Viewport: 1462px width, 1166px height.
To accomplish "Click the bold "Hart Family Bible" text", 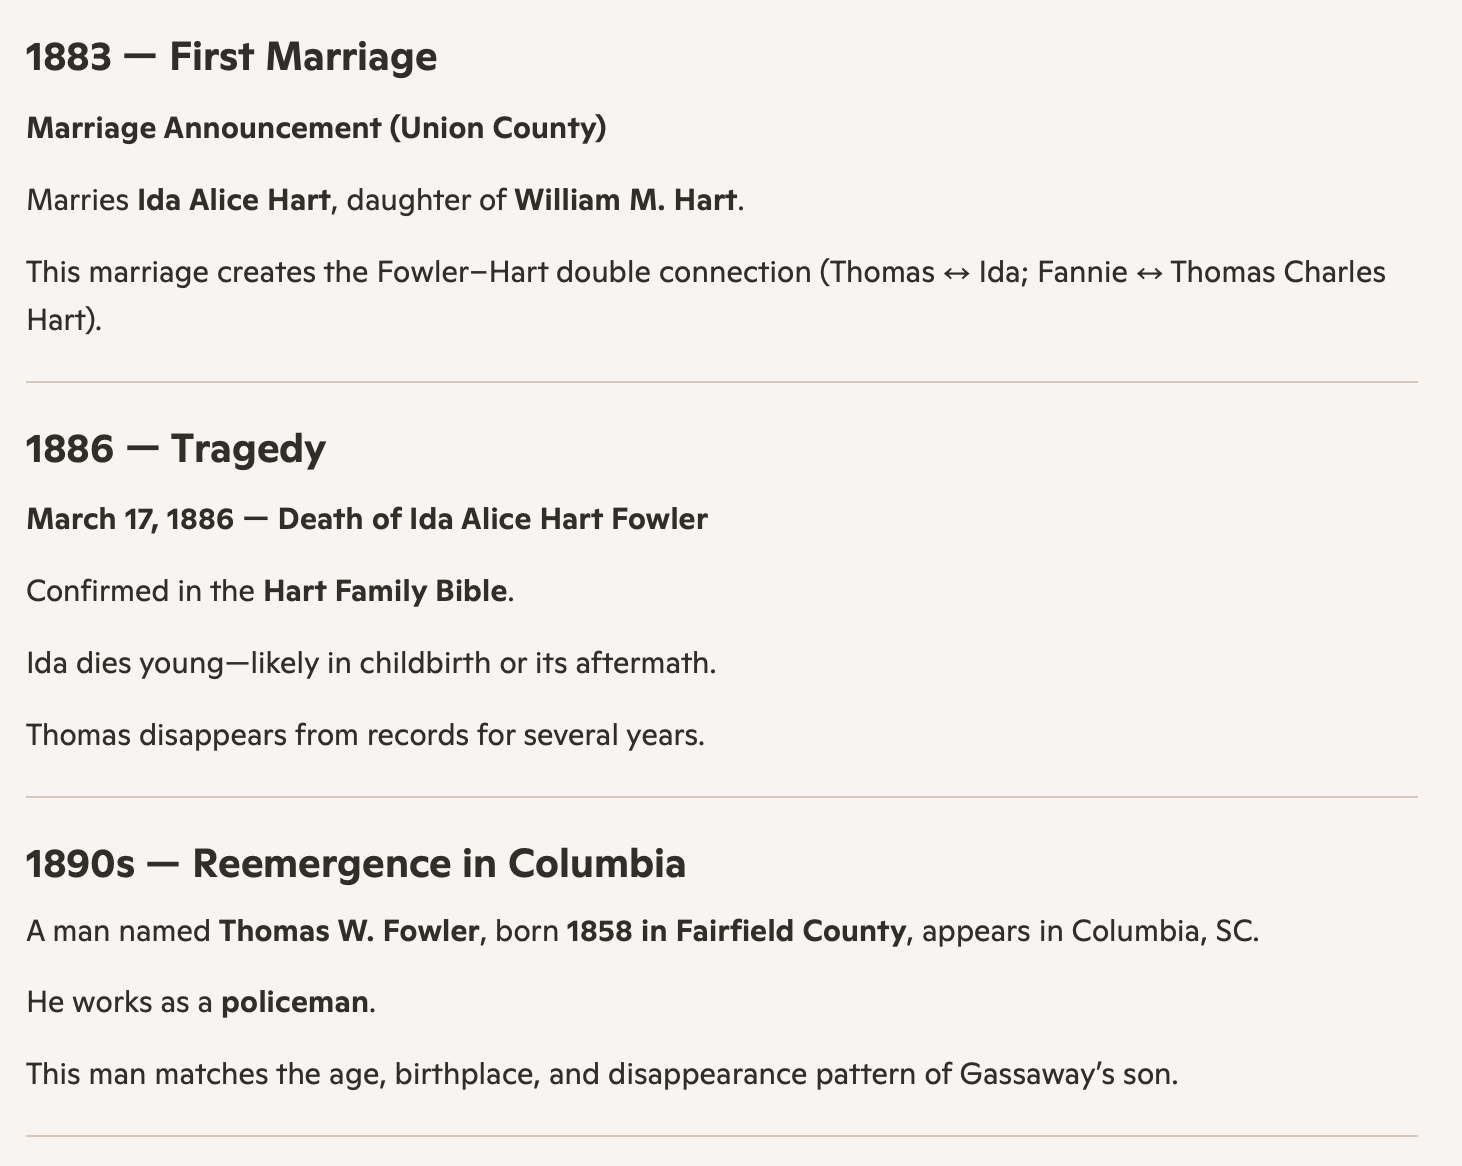I will pyautogui.click(x=385, y=591).
